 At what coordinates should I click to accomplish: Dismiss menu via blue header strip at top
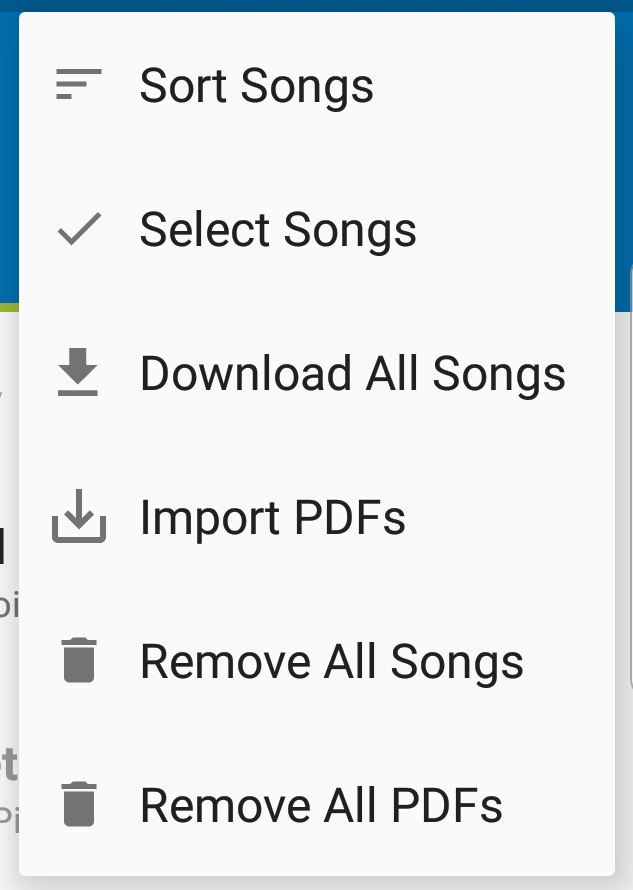tap(316, 5)
